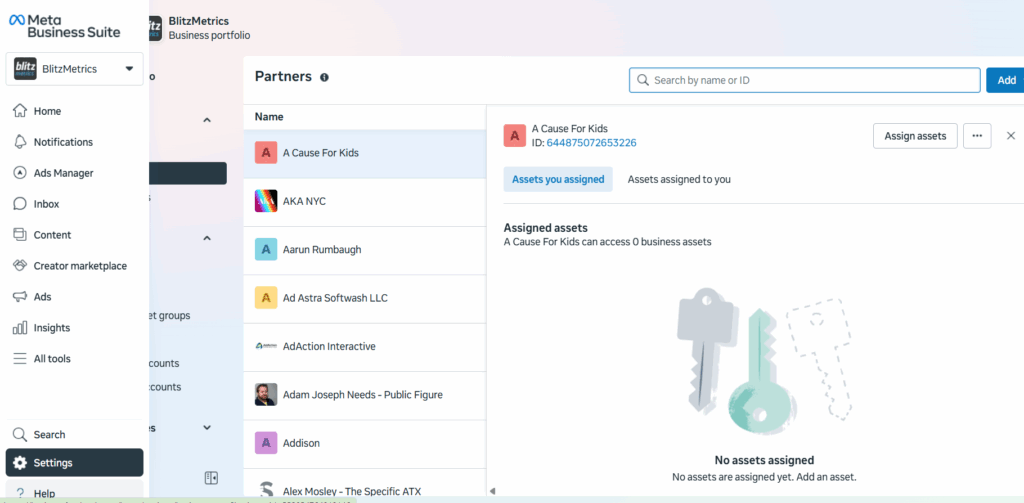Open Creator marketplace
The width and height of the screenshot is (1024, 503).
(x=79, y=266)
